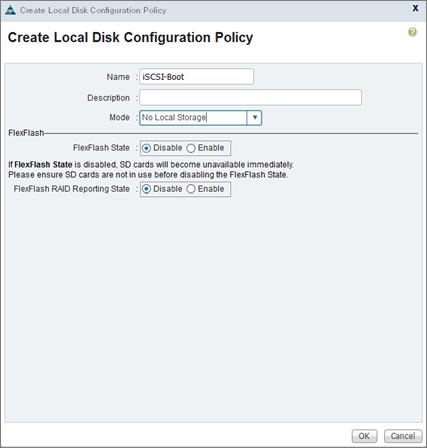This screenshot has width=427, height=448.
Task: Click the triangular logo icon in title bar
Action: pos(10,10)
